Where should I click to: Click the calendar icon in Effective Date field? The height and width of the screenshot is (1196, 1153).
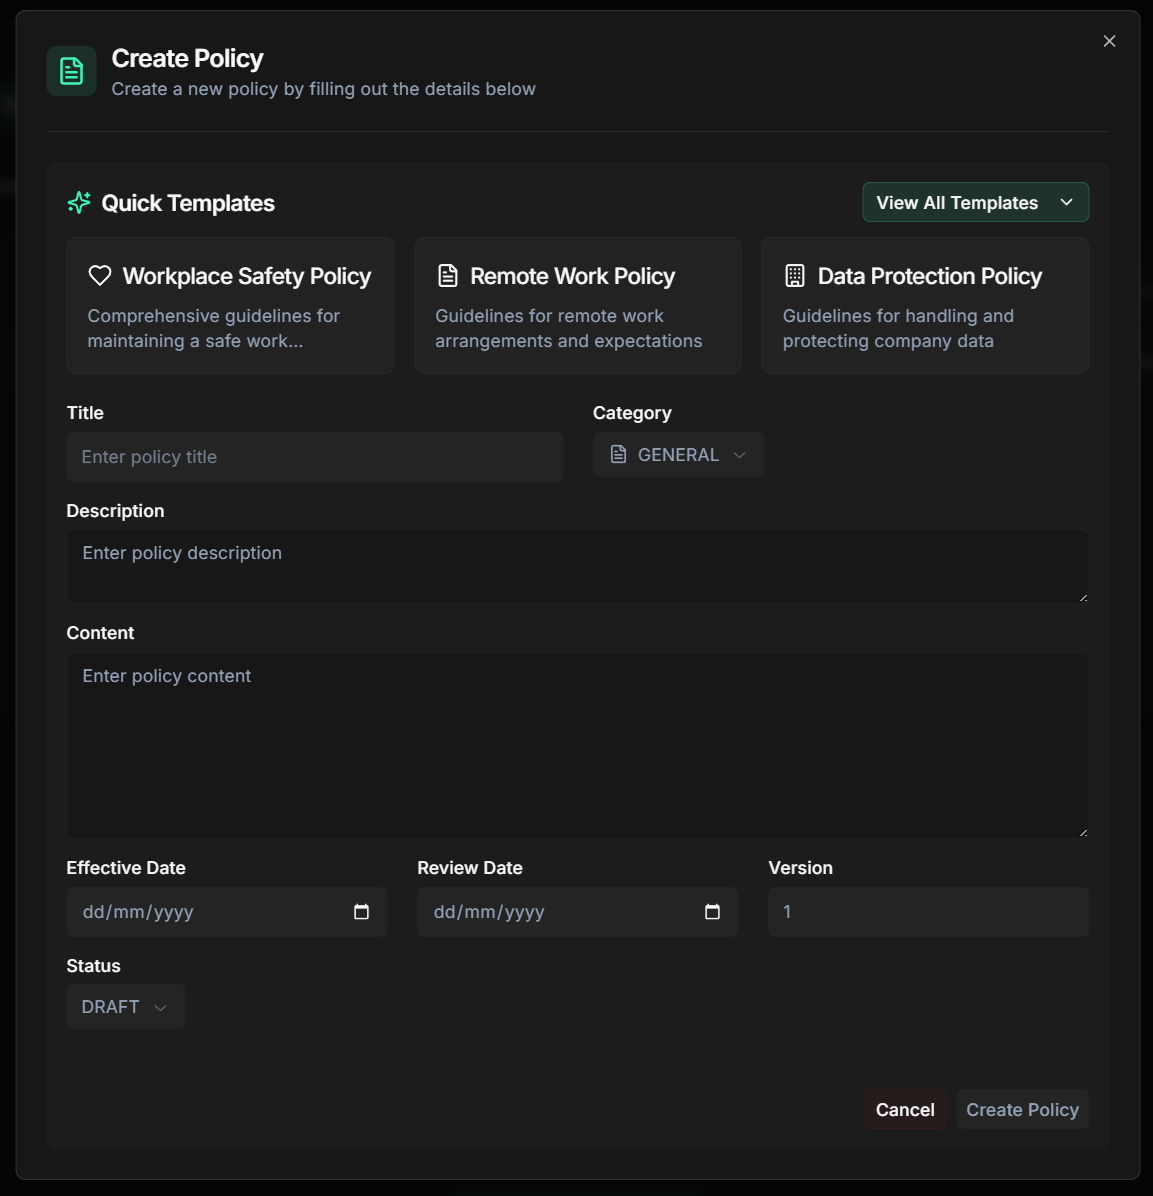361,911
